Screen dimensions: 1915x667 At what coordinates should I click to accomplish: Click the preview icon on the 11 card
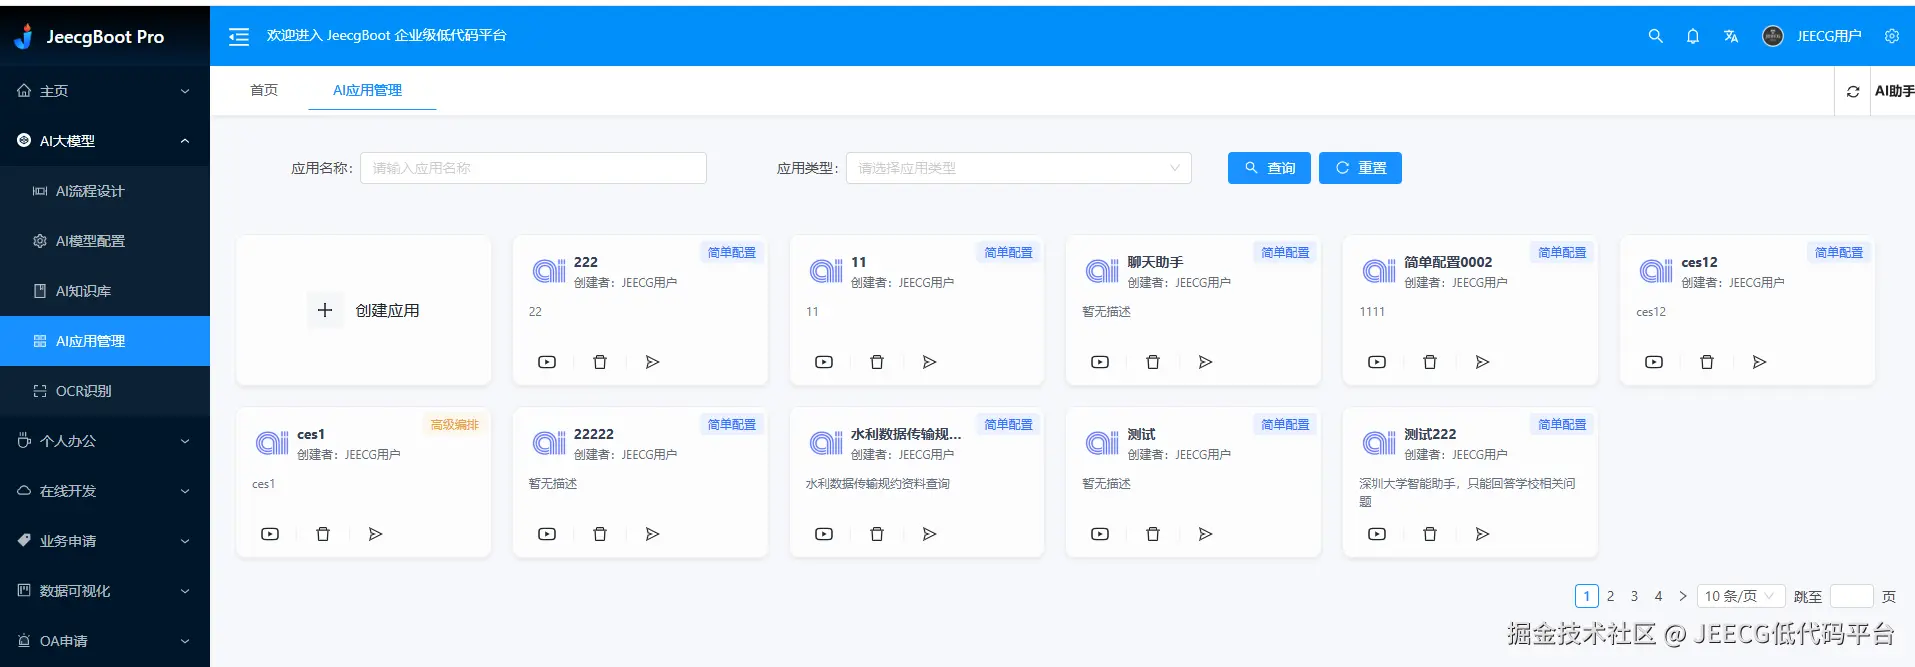[x=824, y=362]
